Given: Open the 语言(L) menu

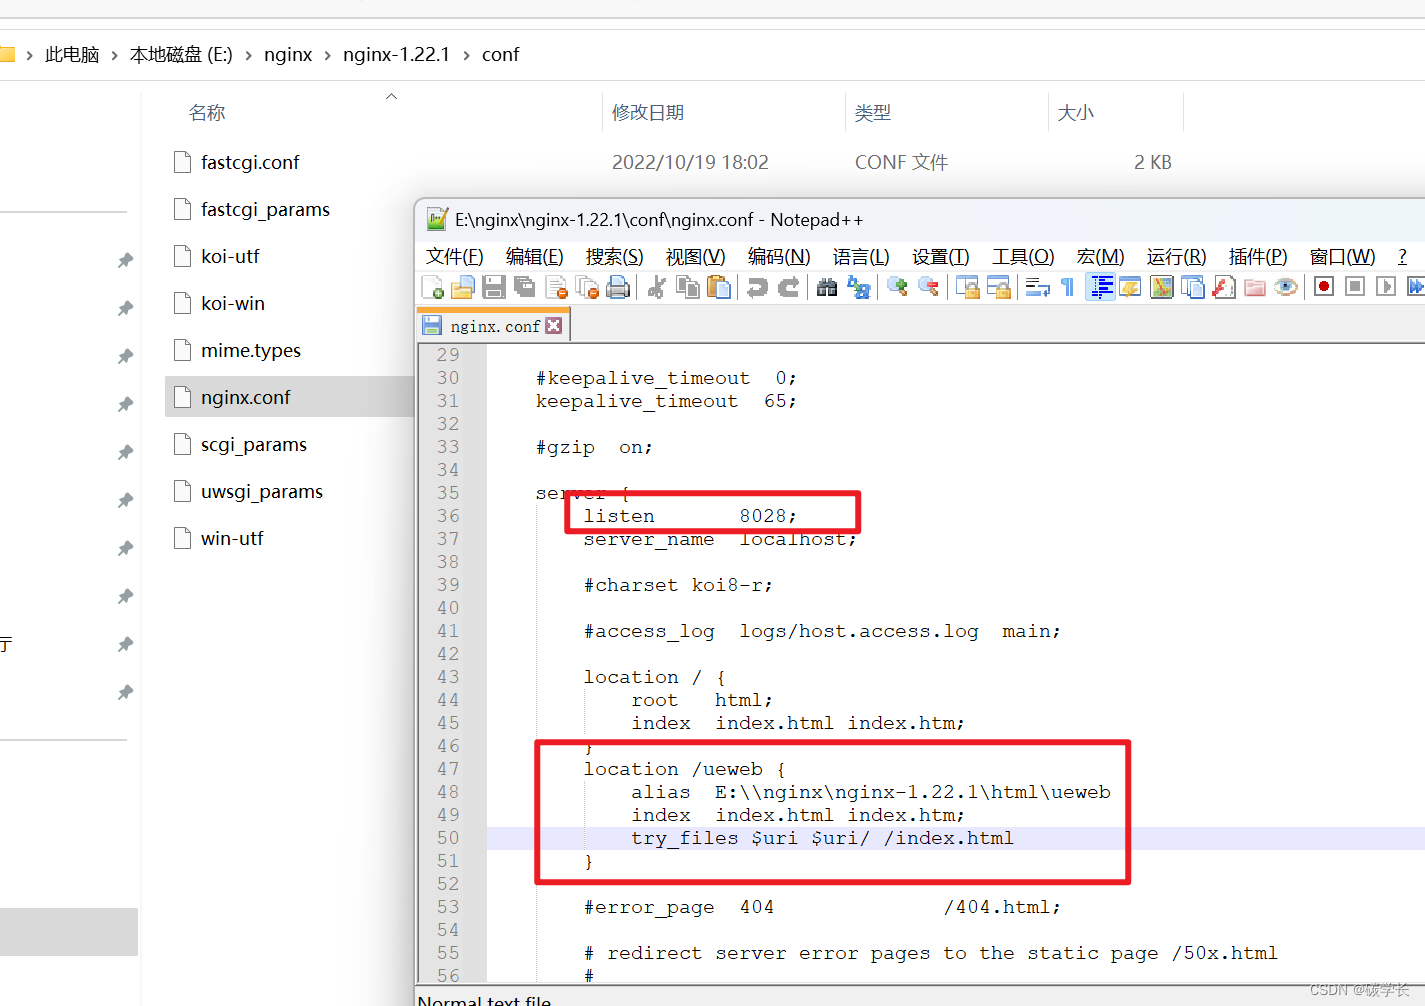Looking at the screenshot, I should [861, 257].
